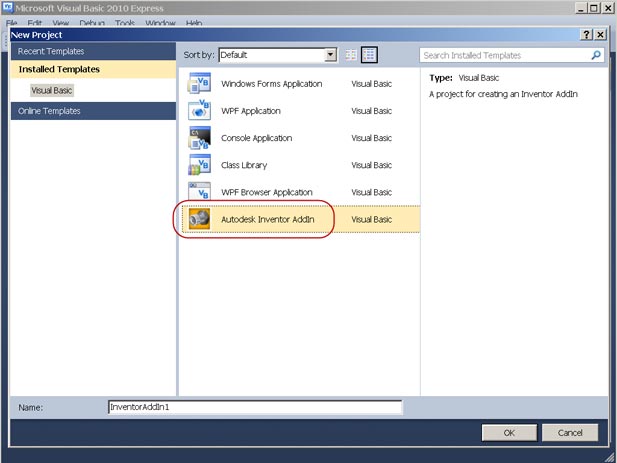
Task: Select the Windows Forms Application template icon
Action: pyautogui.click(x=200, y=84)
